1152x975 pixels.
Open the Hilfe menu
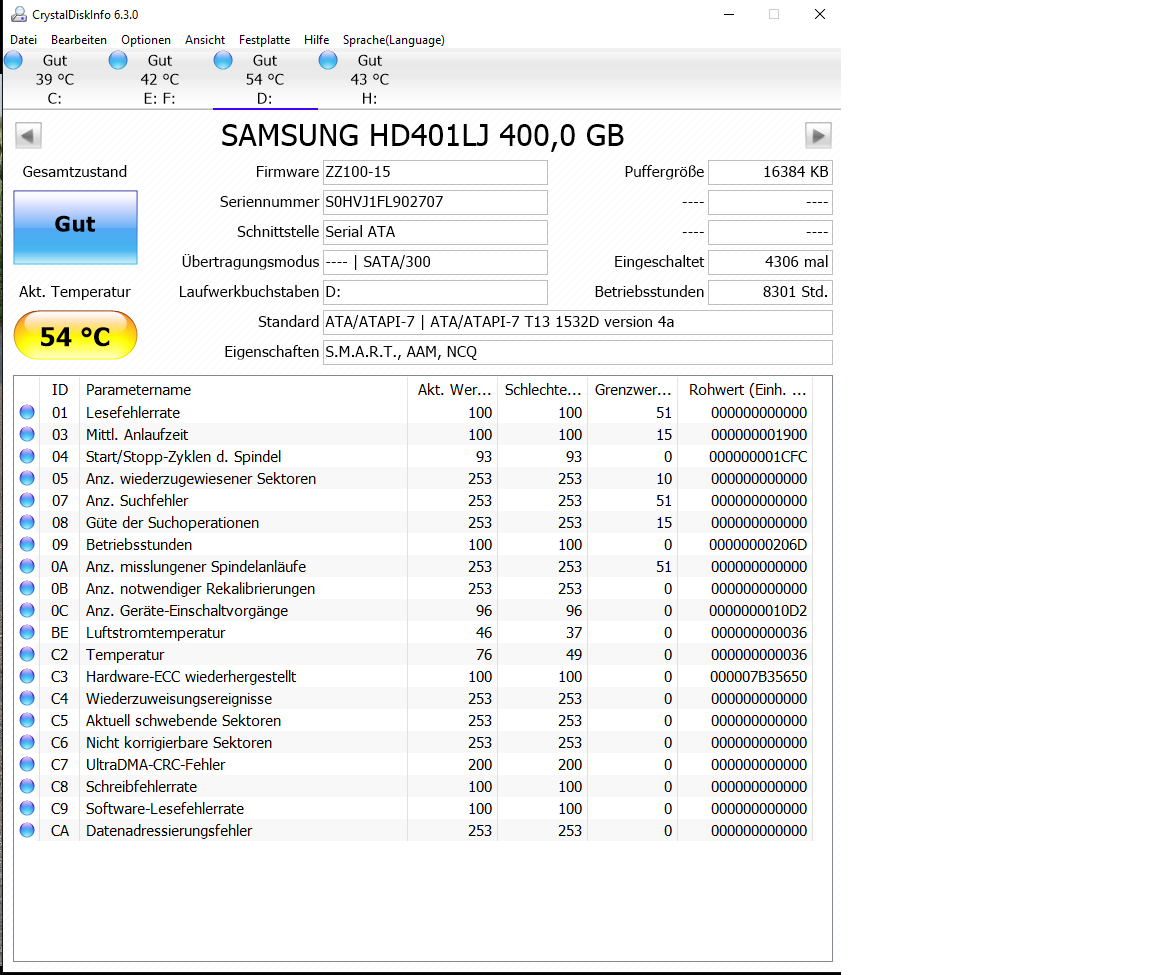tap(317, 40)
